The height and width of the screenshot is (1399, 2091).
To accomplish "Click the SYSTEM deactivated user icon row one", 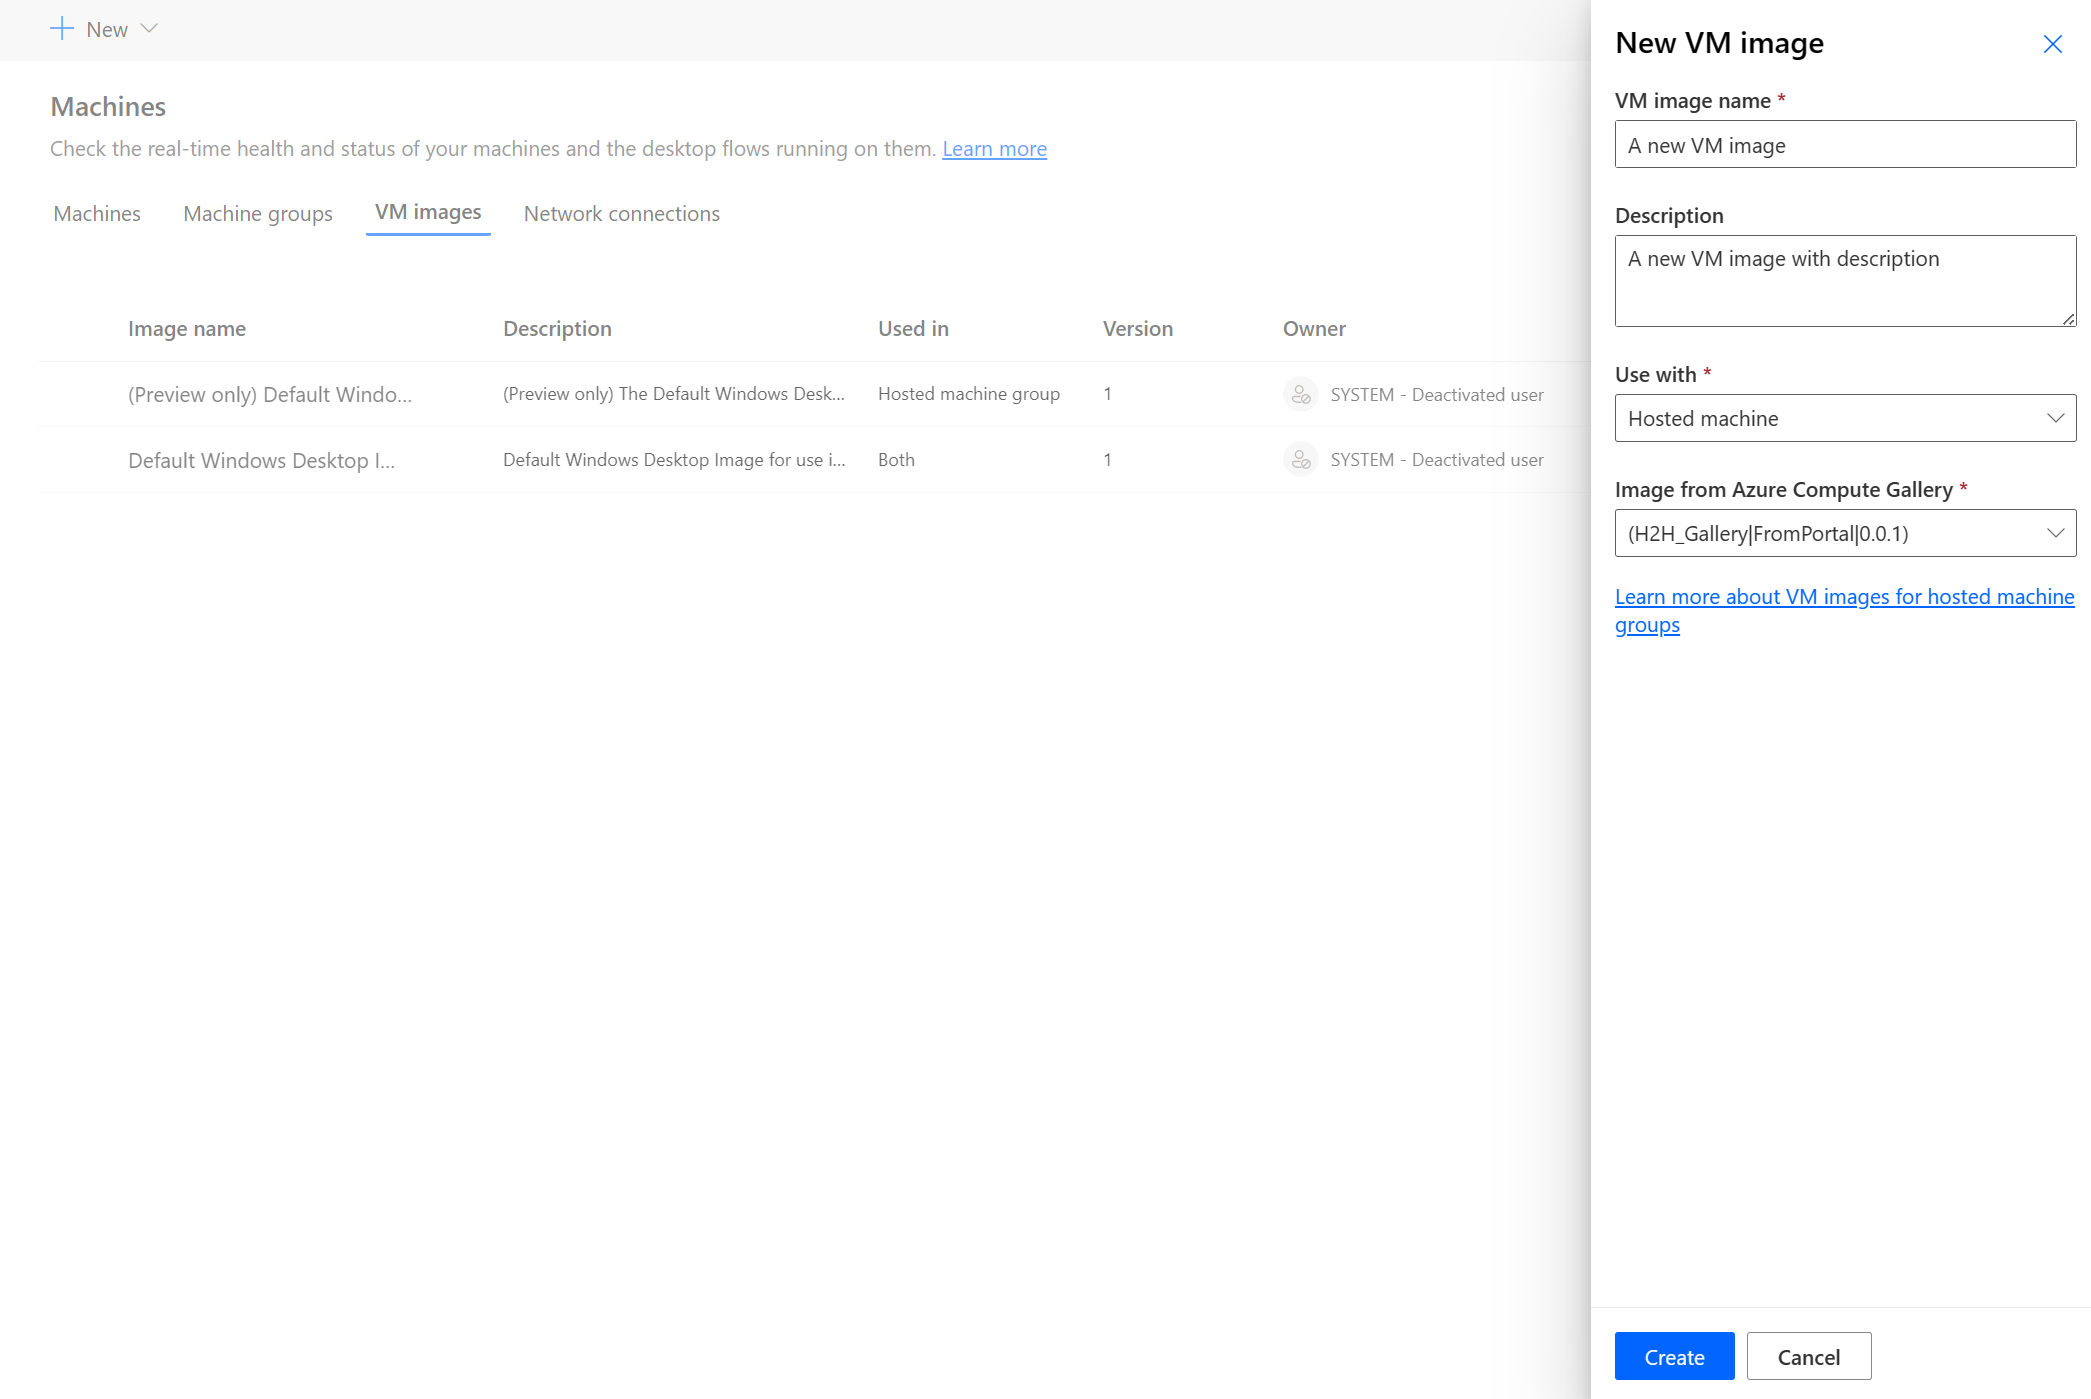I will tap(1299, 393).
